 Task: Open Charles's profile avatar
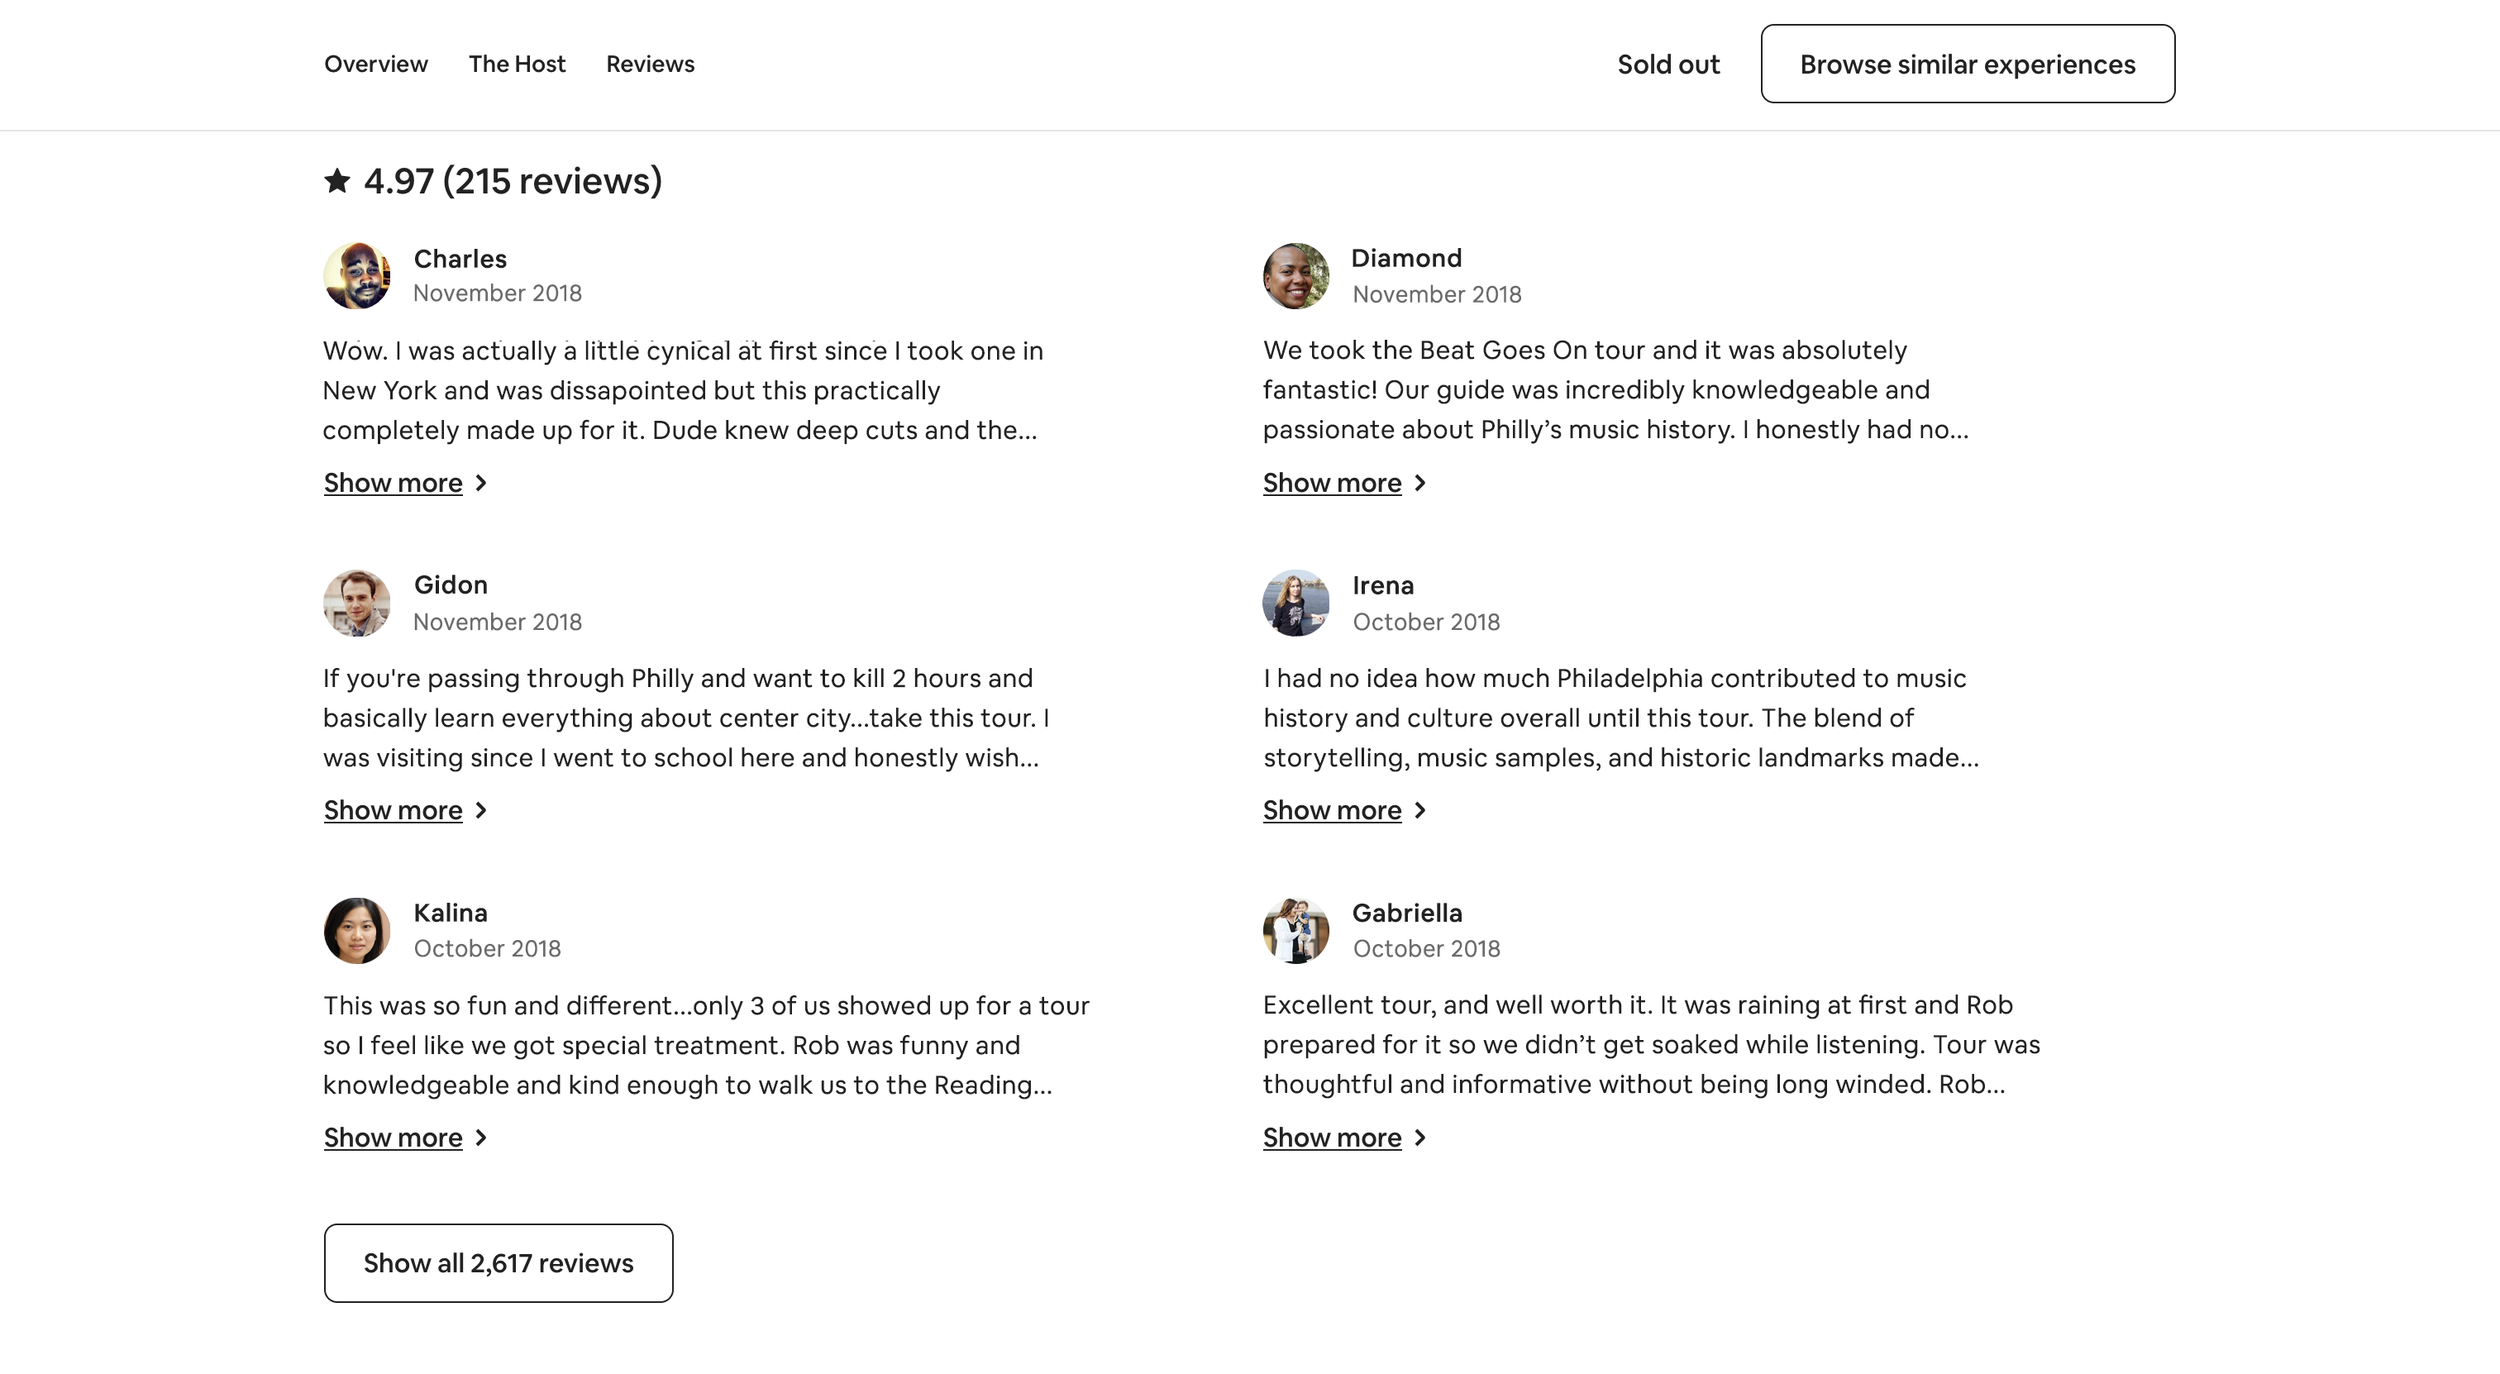pos(357,276)
